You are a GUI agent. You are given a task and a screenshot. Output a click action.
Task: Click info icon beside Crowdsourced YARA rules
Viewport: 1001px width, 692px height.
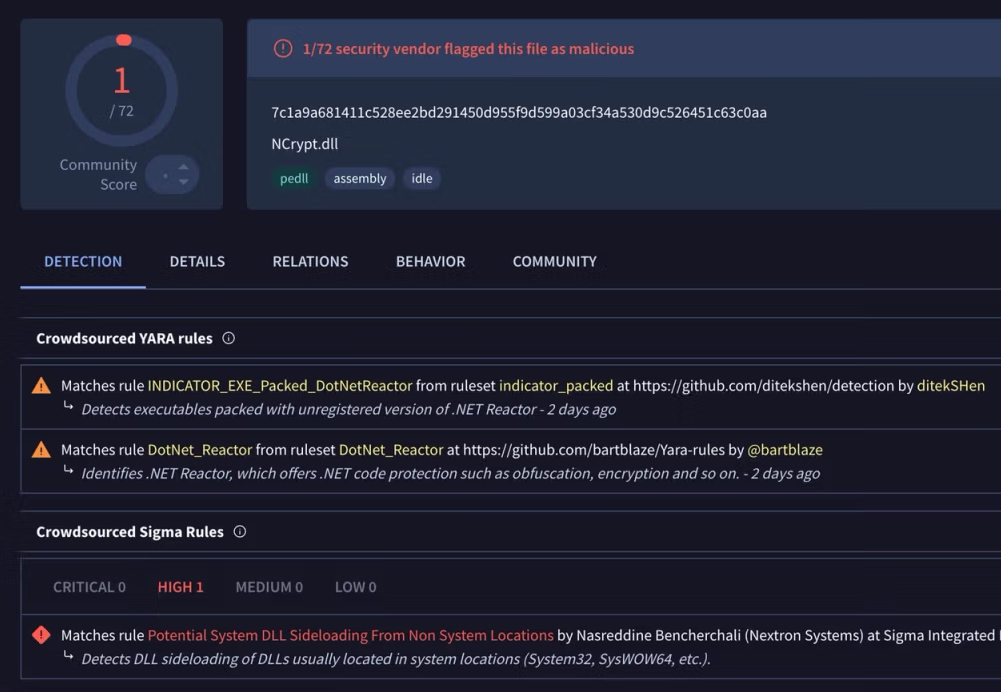(x=229, y=338)
